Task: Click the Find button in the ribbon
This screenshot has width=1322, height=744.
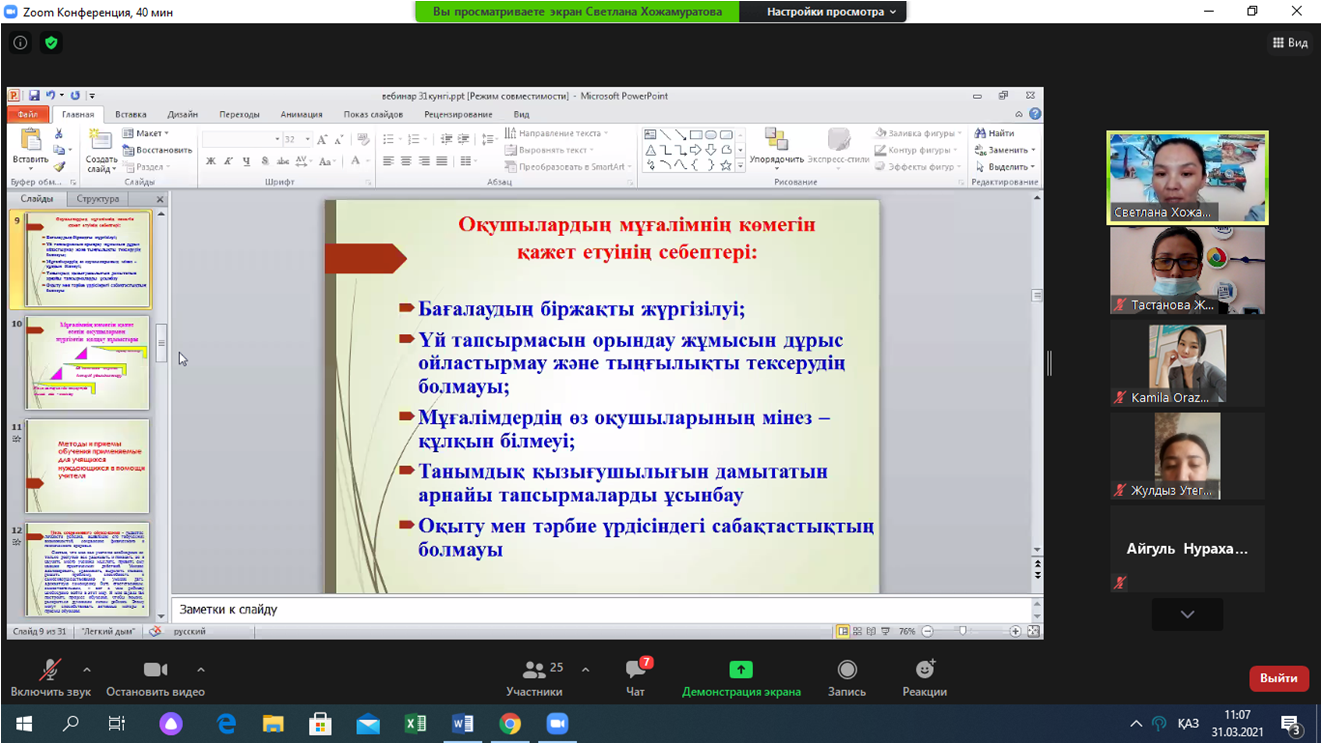Action: tap(995, 133)
